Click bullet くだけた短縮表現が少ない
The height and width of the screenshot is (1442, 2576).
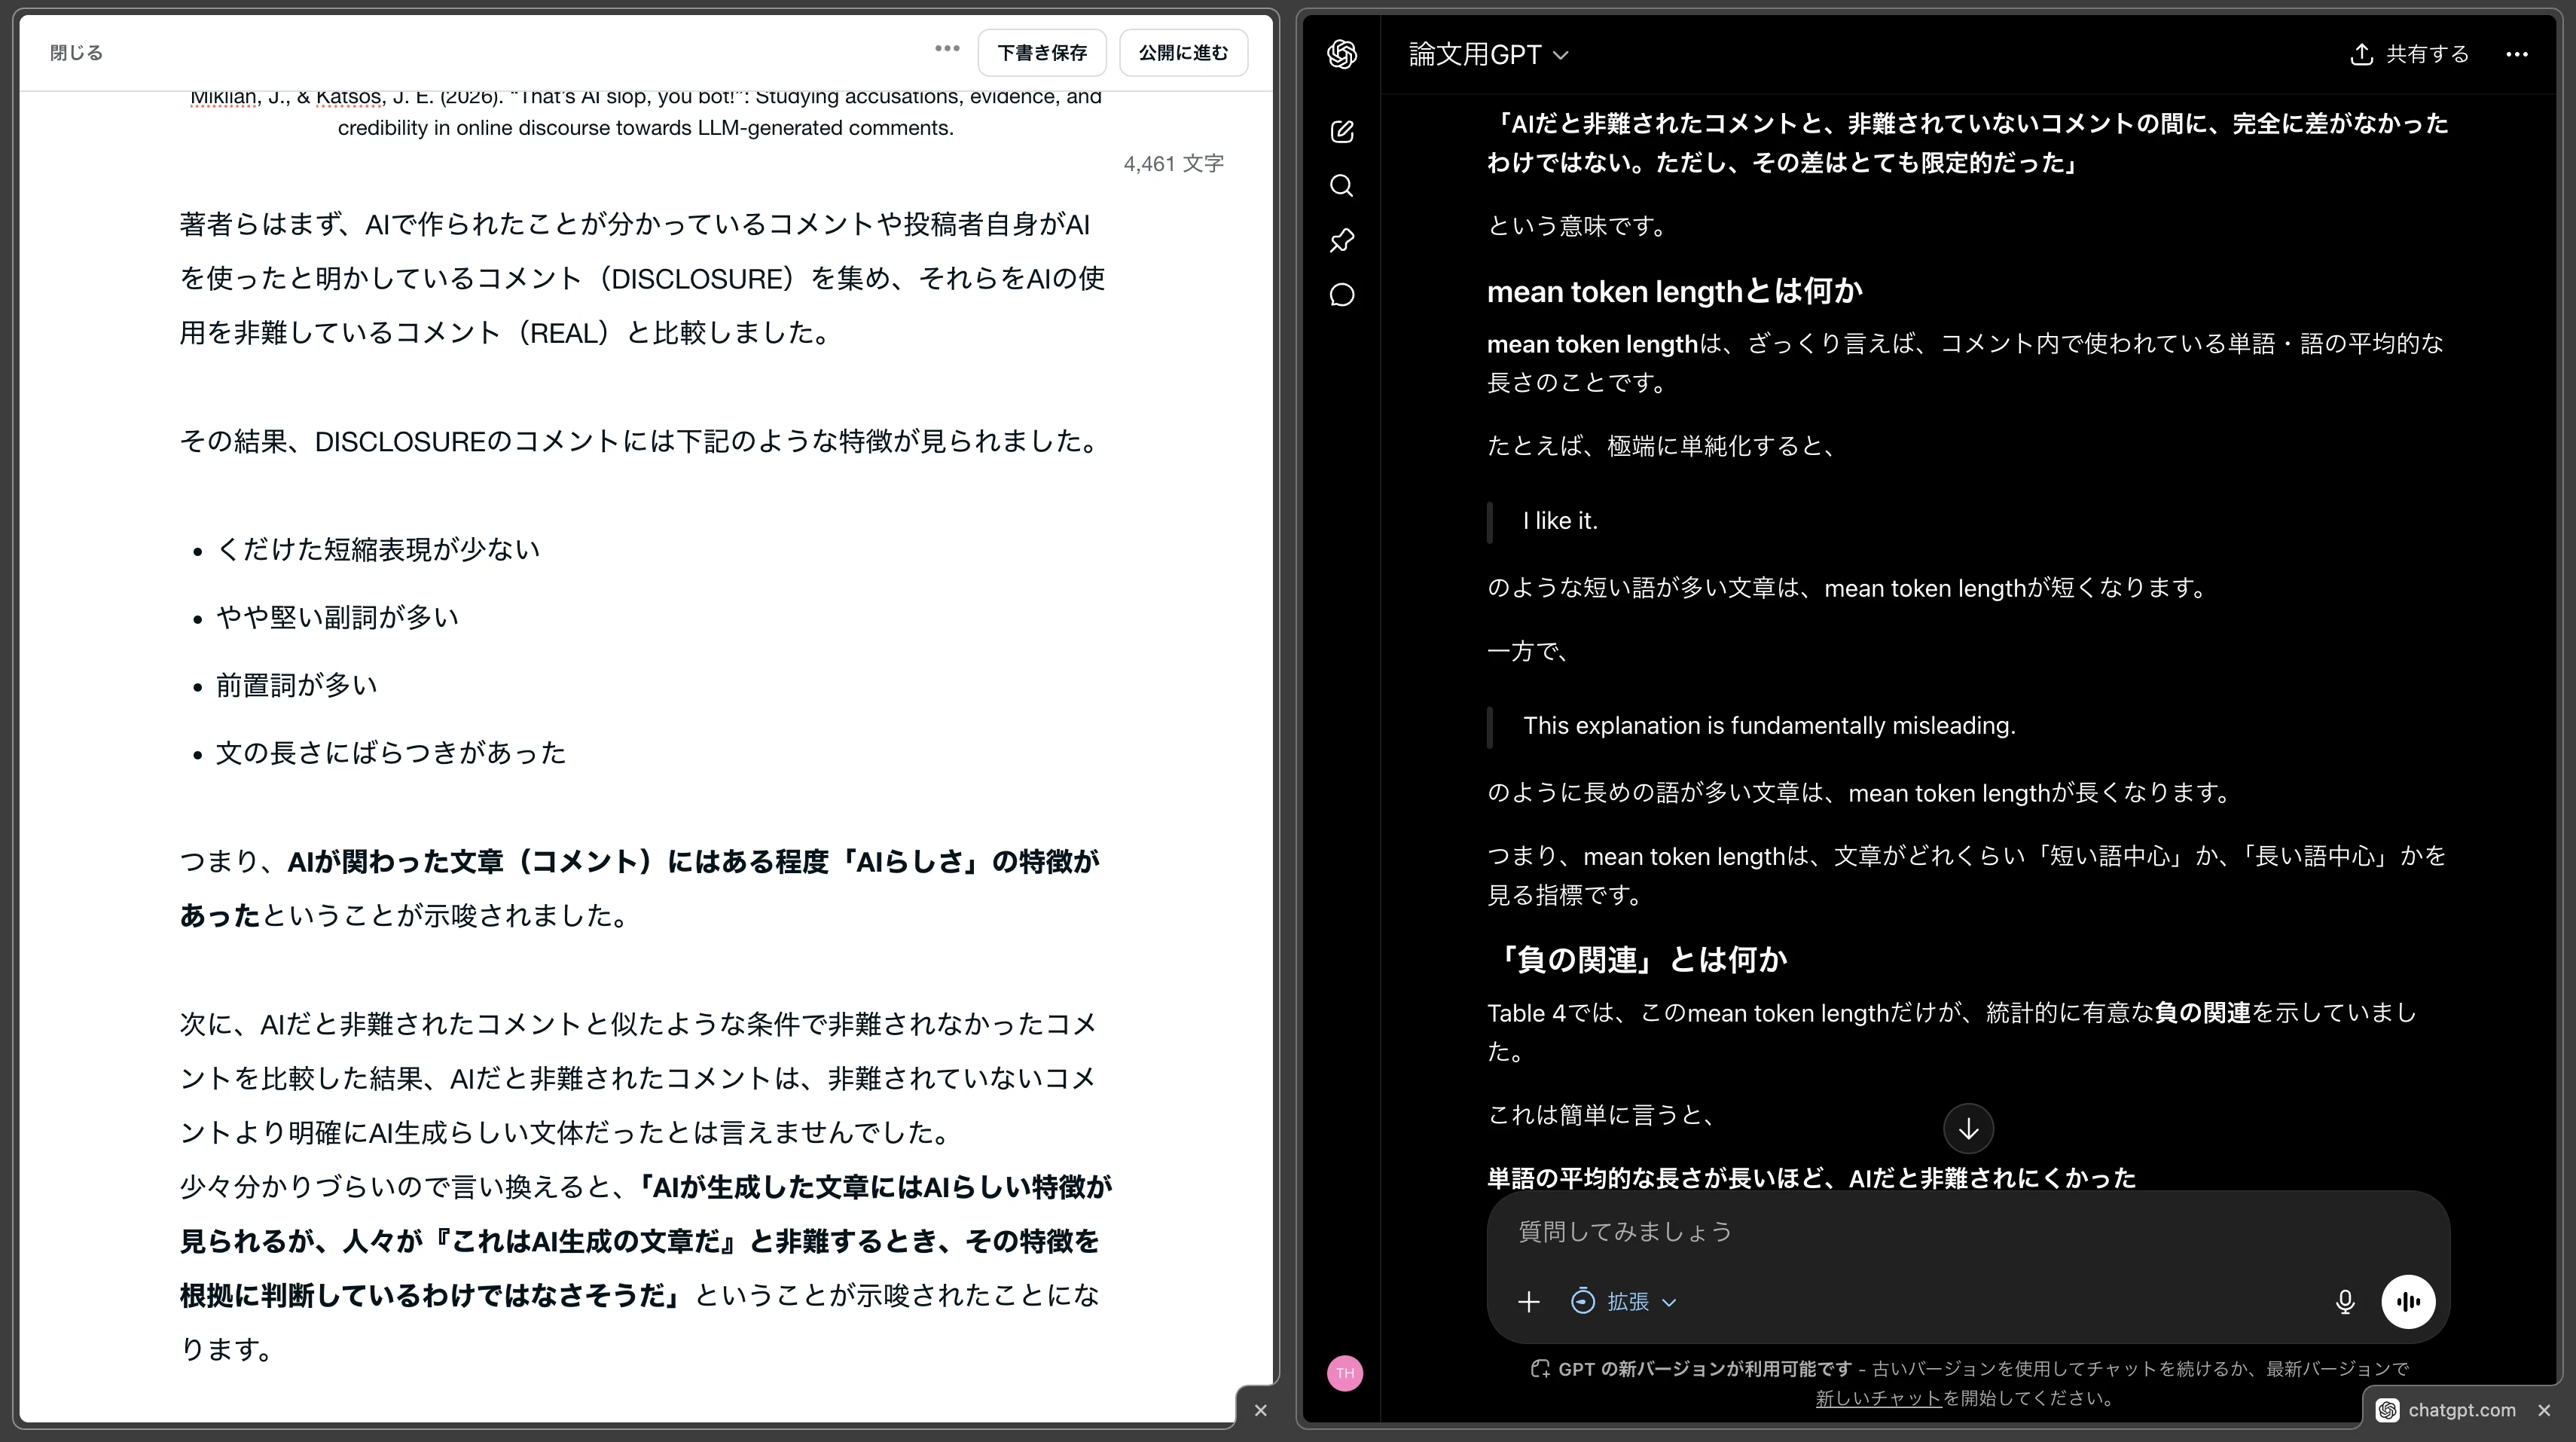tap(378, 549)
